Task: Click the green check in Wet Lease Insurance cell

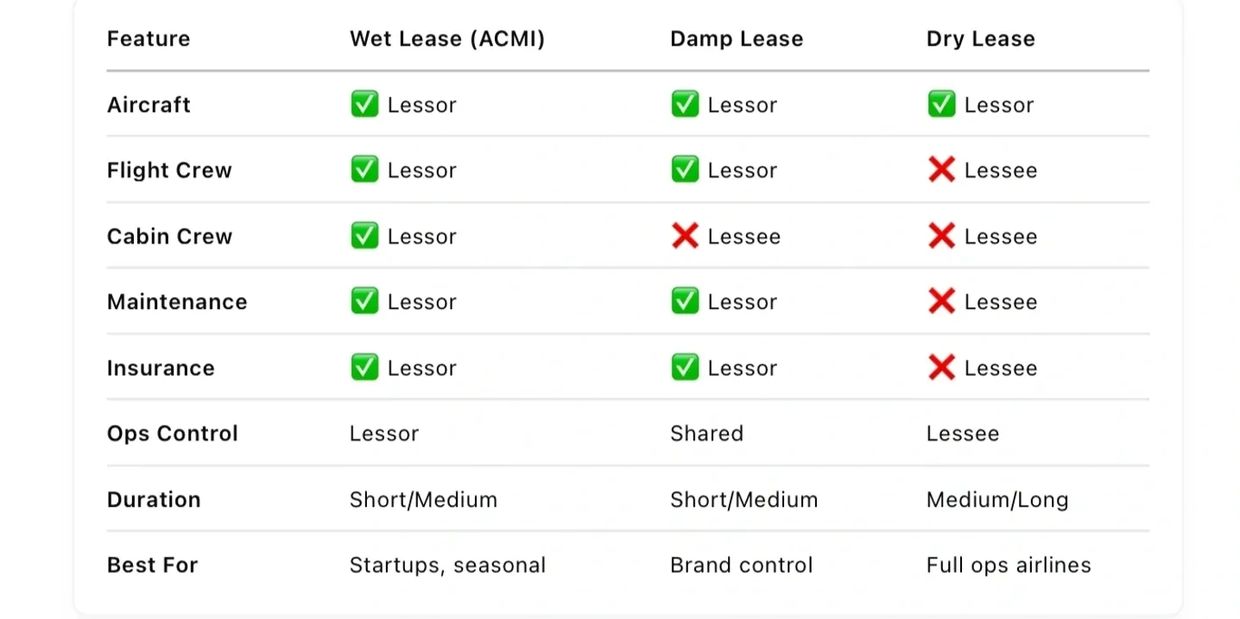Action: click(364, 367)
